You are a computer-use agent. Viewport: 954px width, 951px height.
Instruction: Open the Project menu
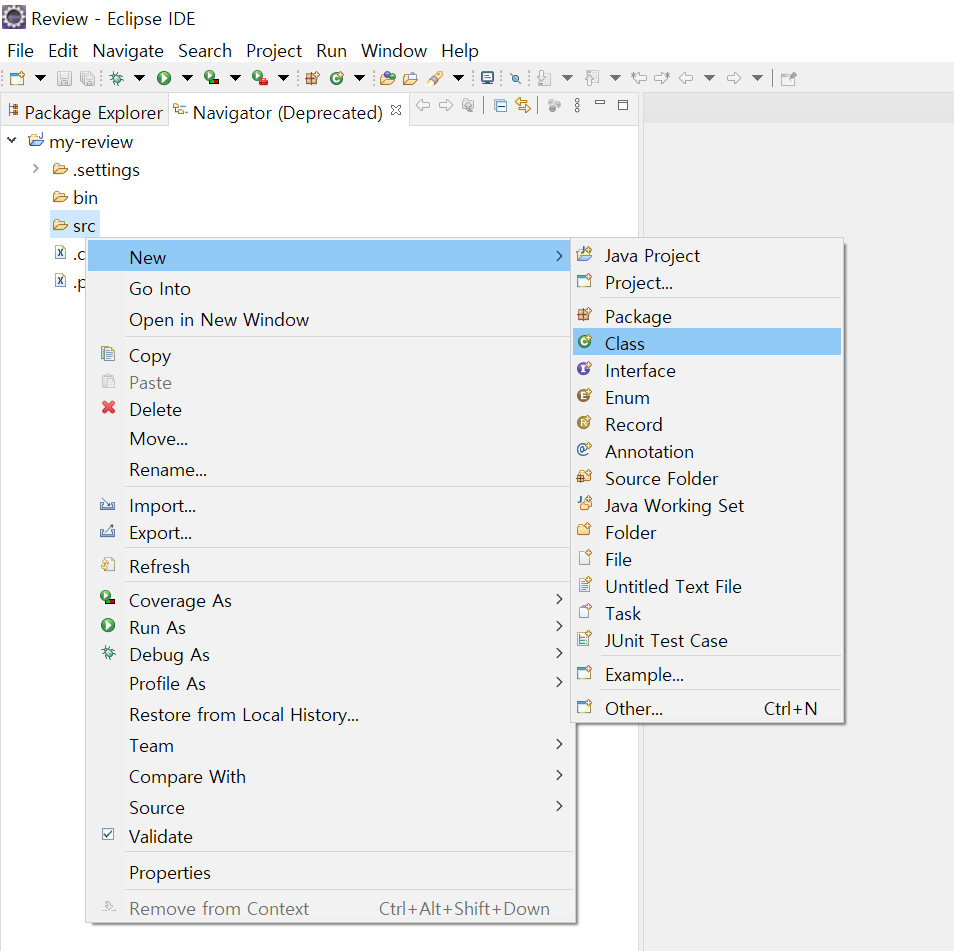[x=274, y=51]
